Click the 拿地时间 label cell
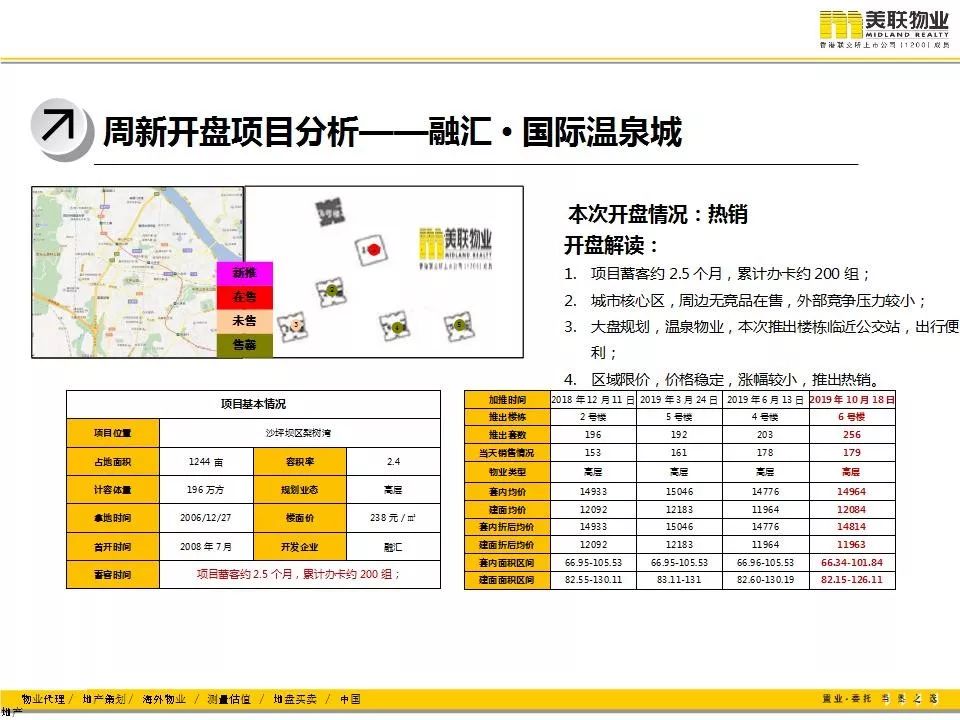This screenshot has height=720, width=960. click(x=113, y=518)
